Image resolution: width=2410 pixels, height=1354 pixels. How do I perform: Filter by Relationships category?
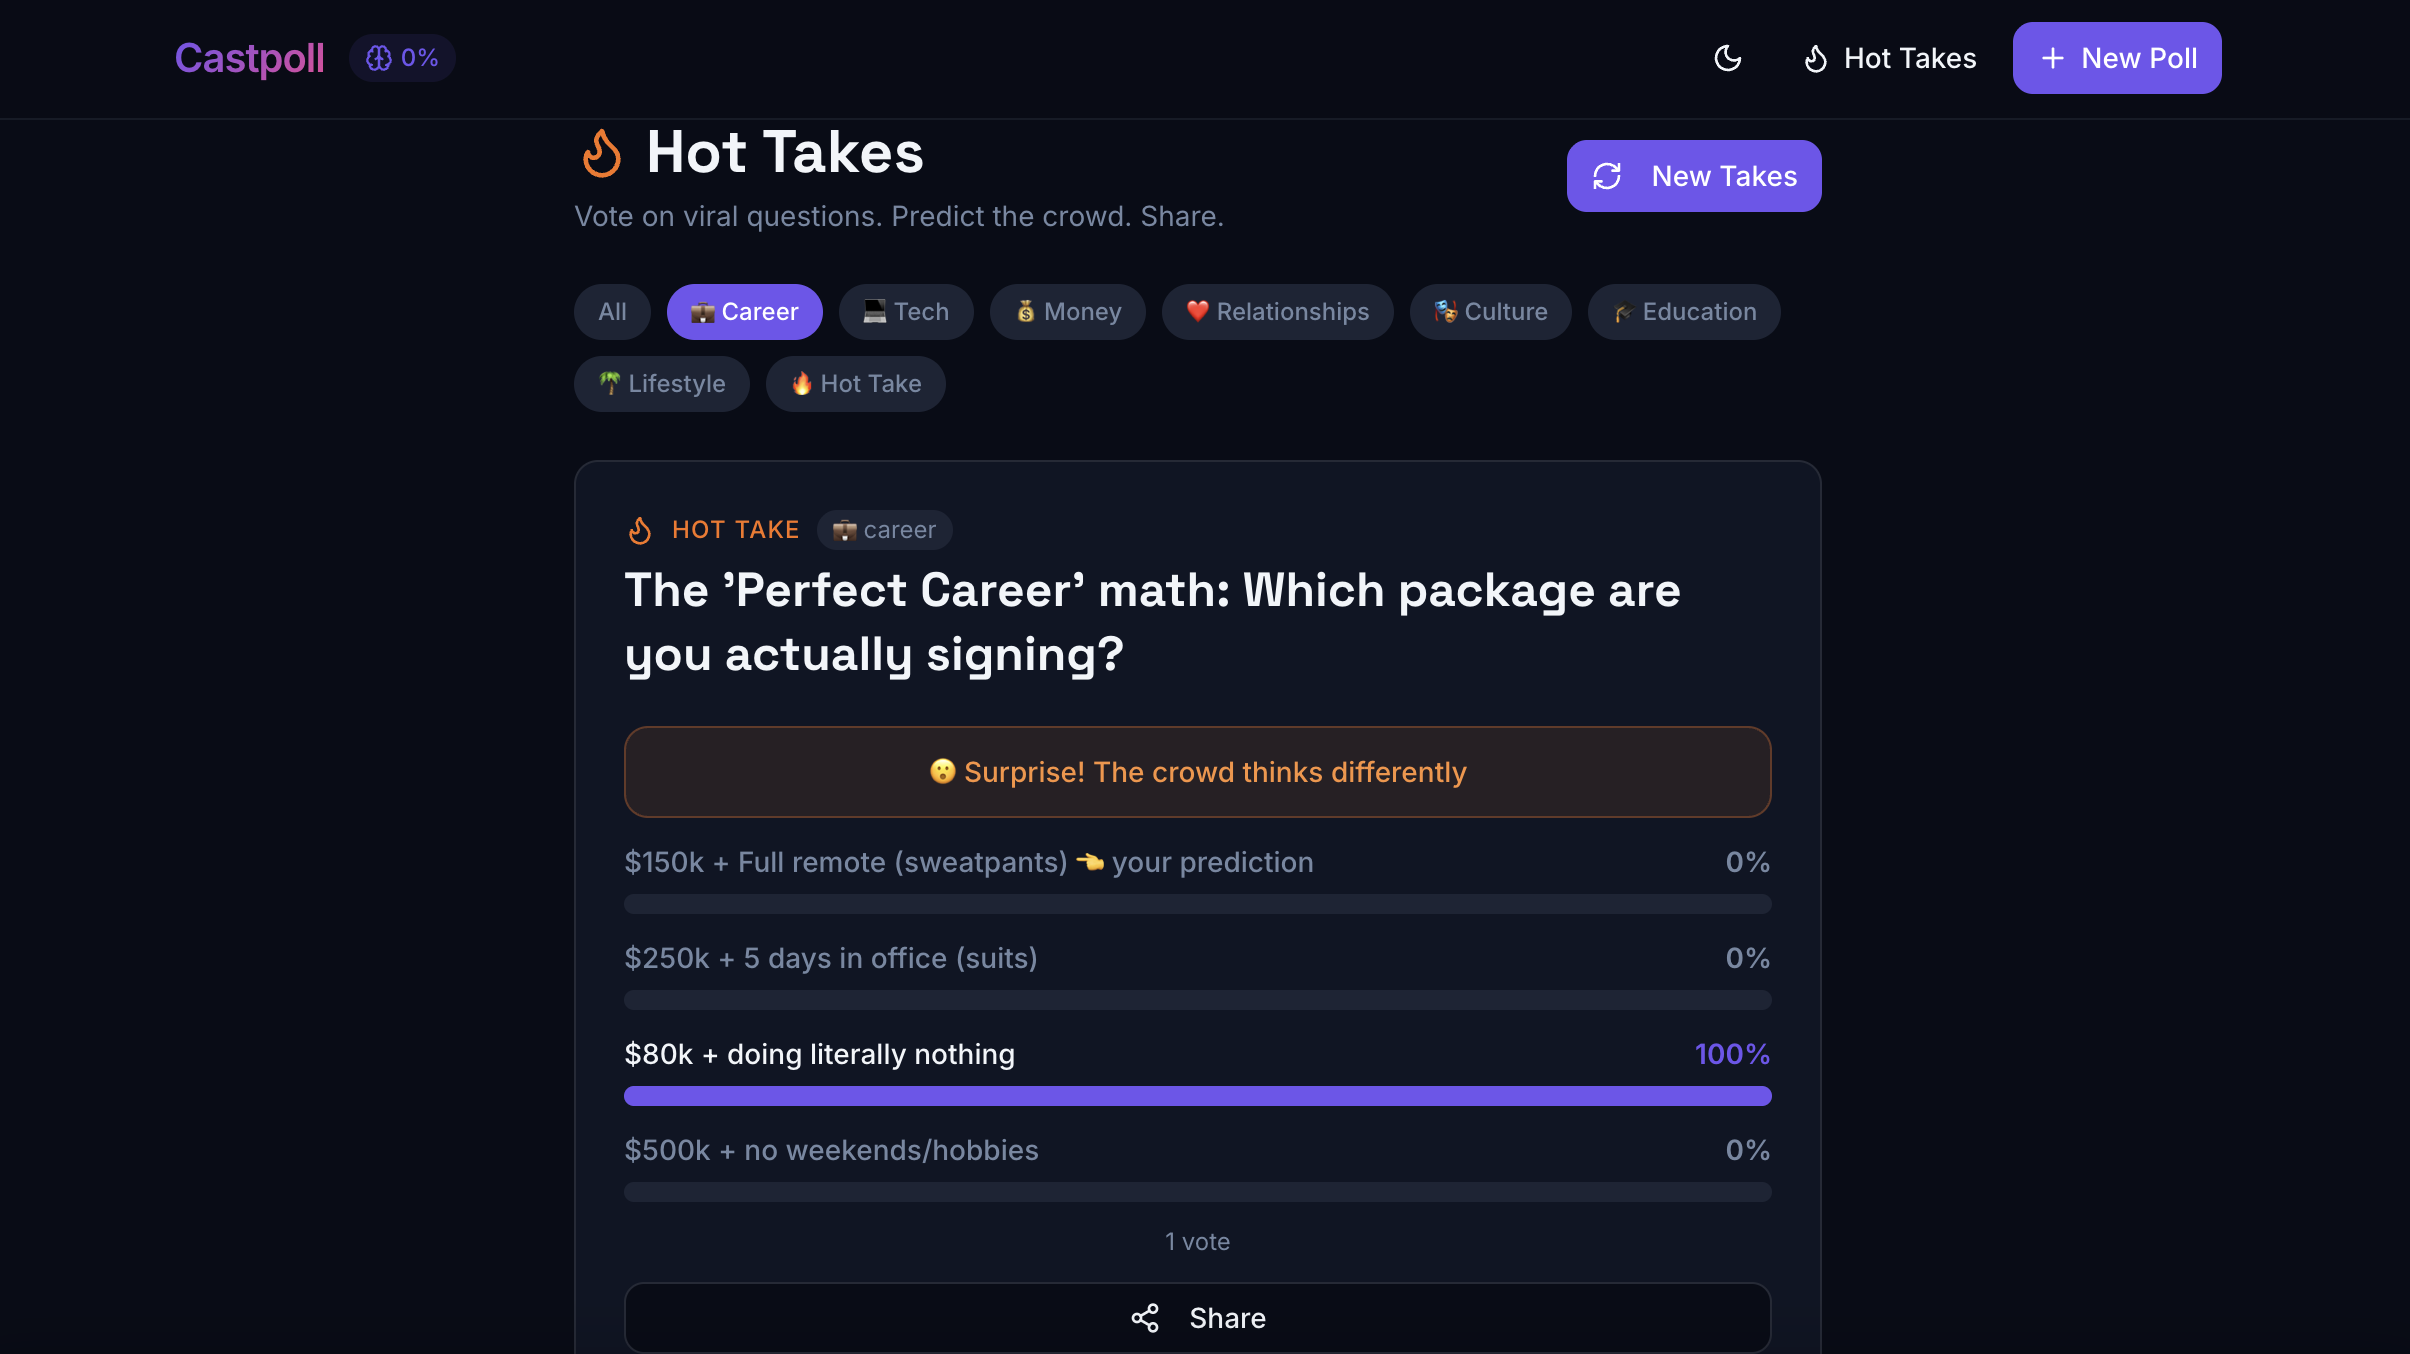click(x=1277, y=312)
